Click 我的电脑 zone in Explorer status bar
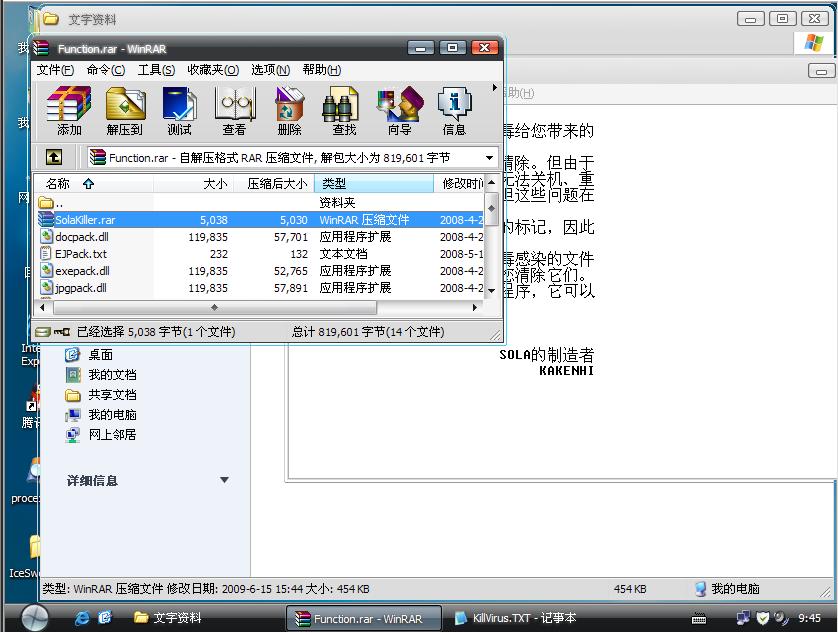Screen dimensions: 838x632 click(x=727, y=589)
